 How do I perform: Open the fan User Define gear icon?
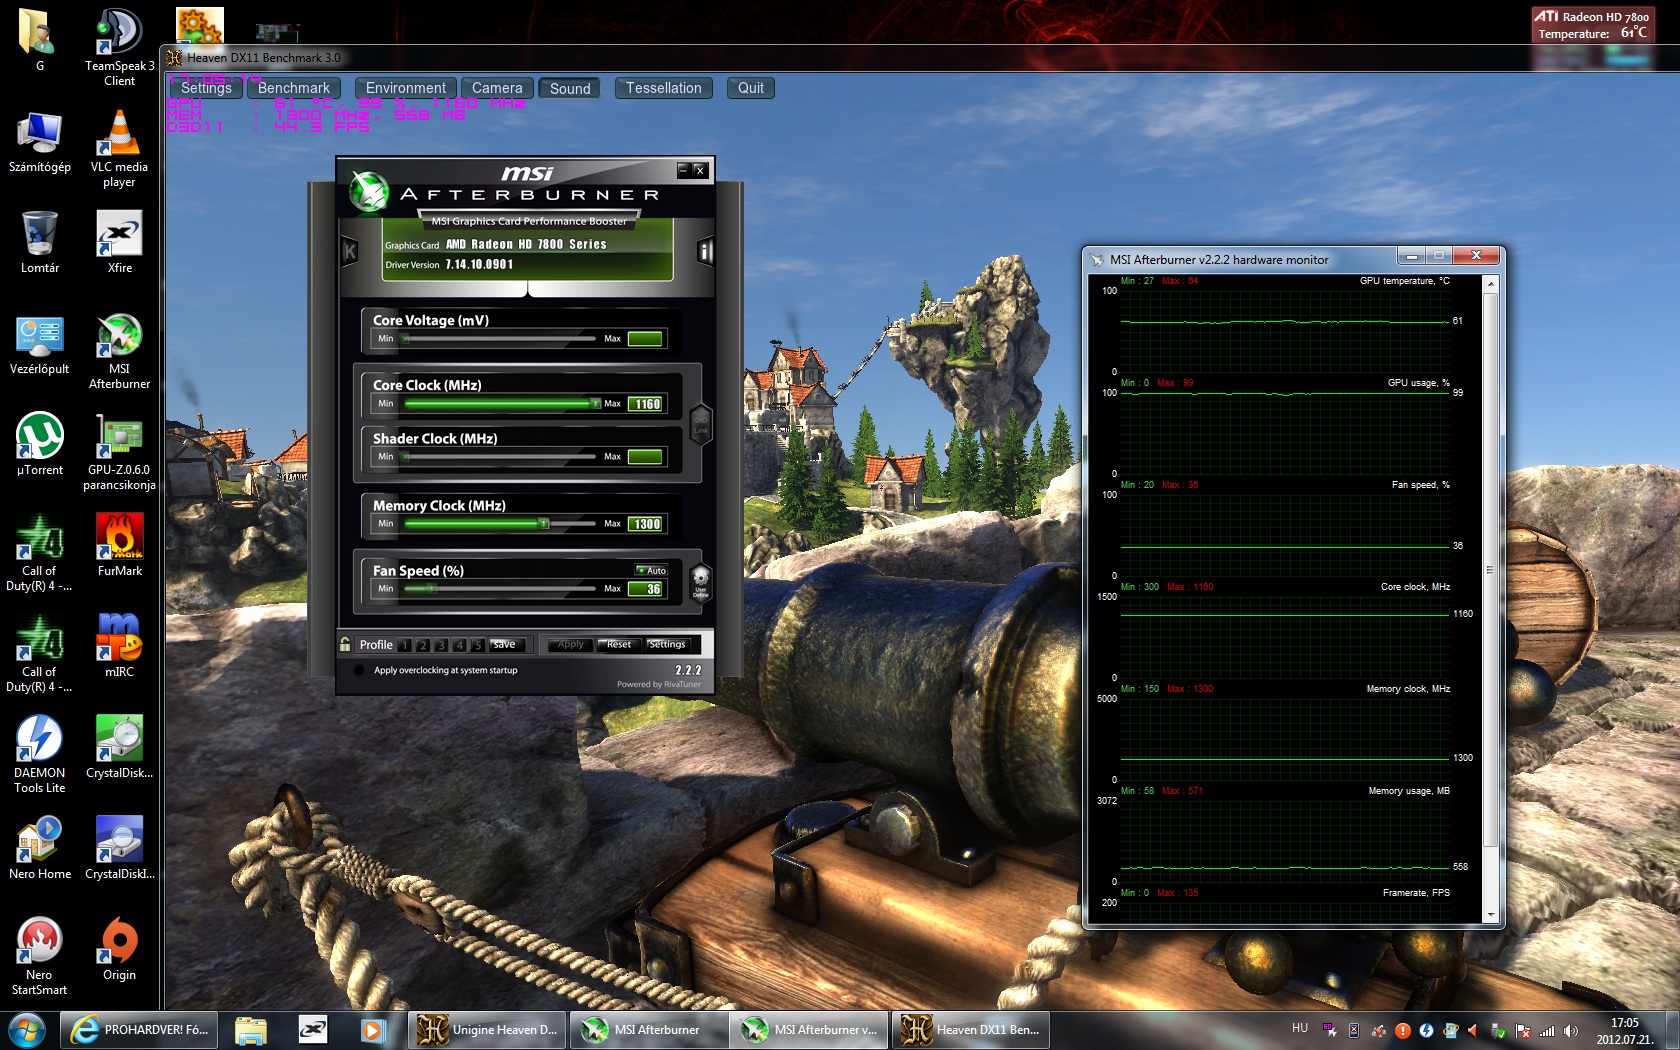[701, 581]
